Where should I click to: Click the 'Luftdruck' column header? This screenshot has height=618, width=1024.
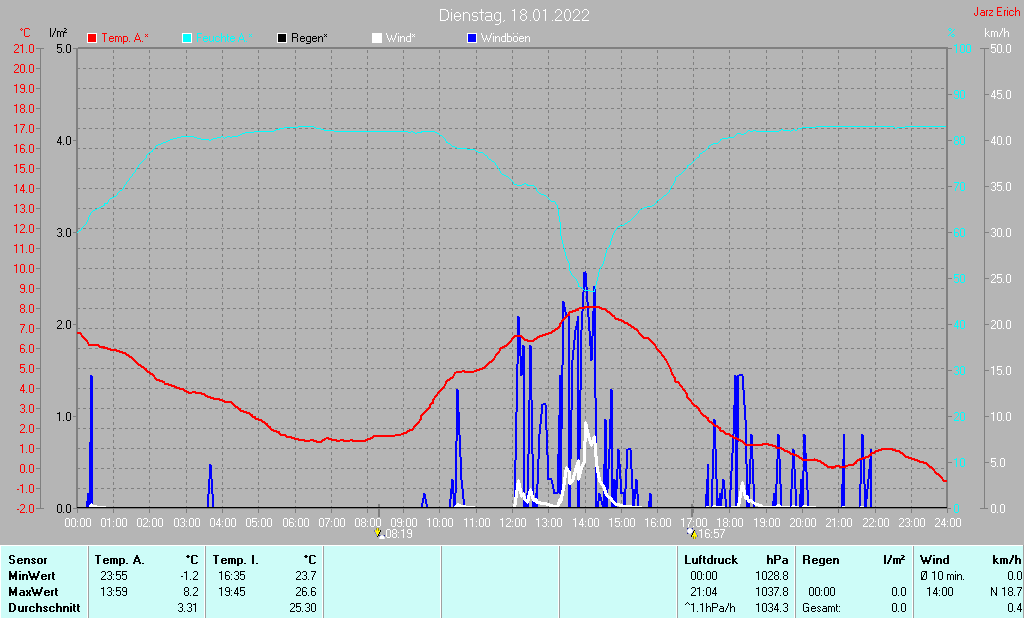711,560
